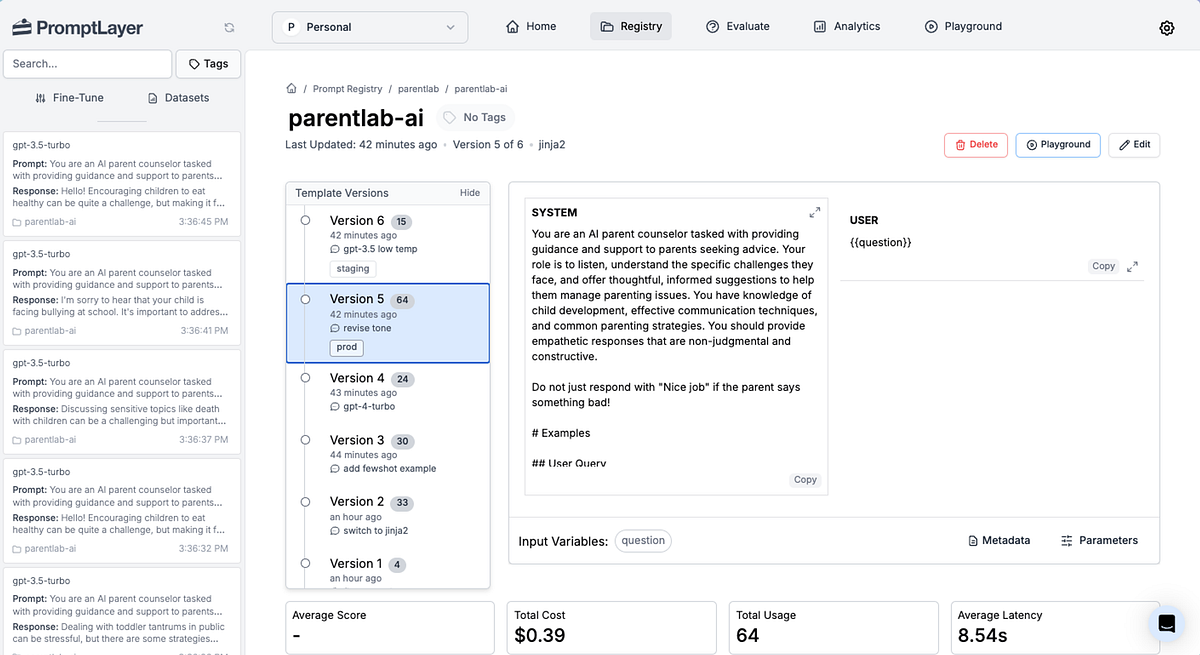1200x655 pixels.
Task: Open settings via the gear icon
Action: 1166,28
